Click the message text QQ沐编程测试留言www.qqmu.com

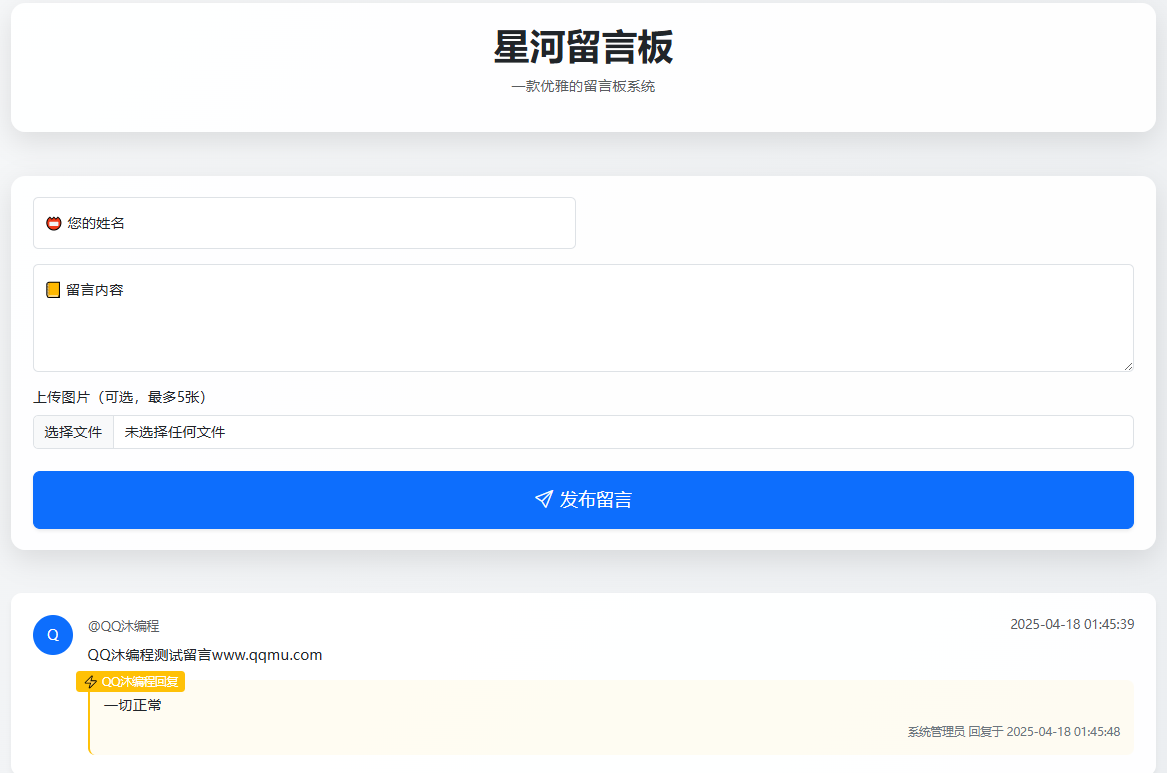point(205,655)
